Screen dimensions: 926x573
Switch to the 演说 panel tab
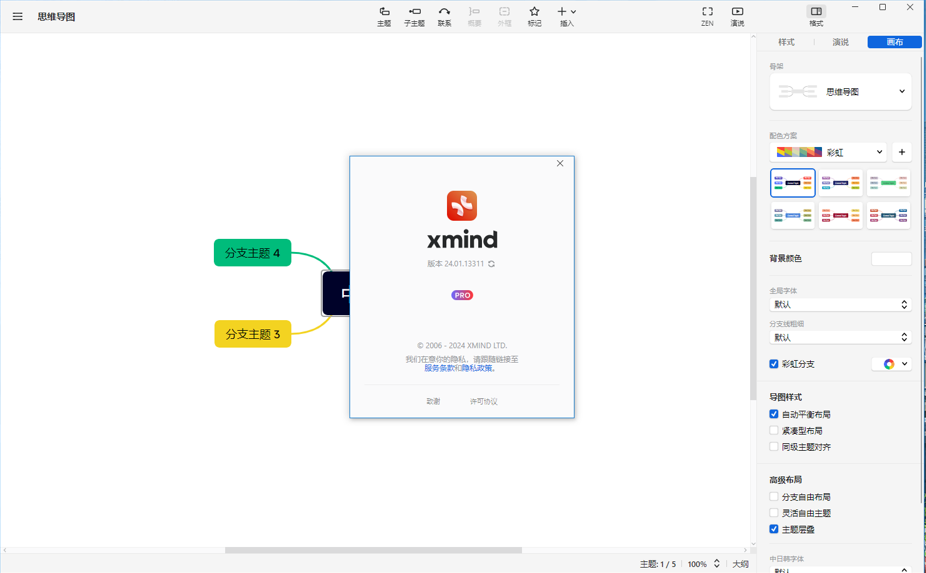(x=840, y=42)
